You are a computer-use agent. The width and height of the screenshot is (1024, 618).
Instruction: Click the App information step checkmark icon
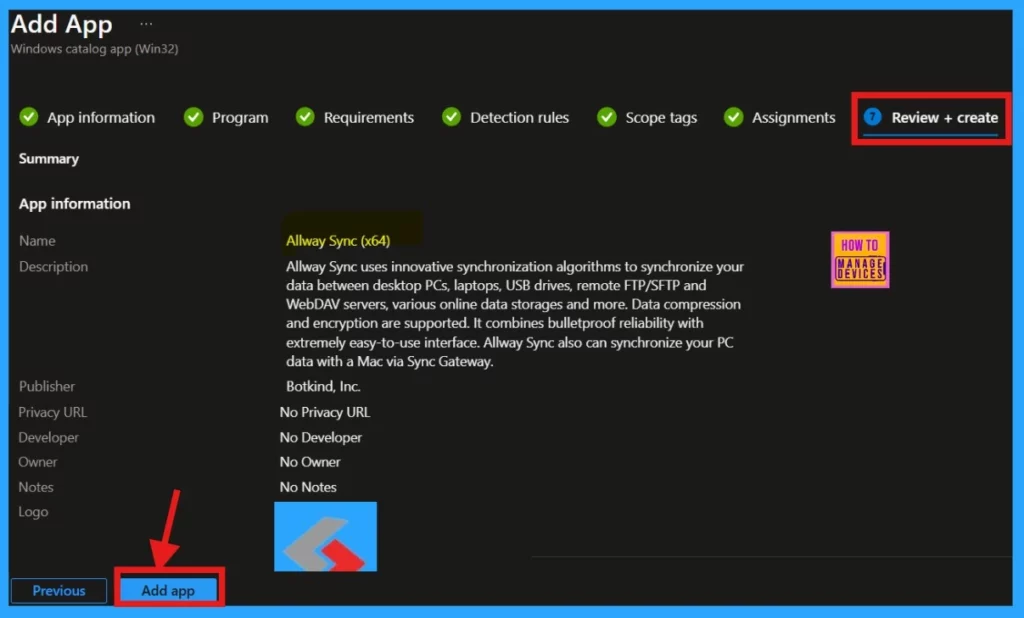click(28, 117)
